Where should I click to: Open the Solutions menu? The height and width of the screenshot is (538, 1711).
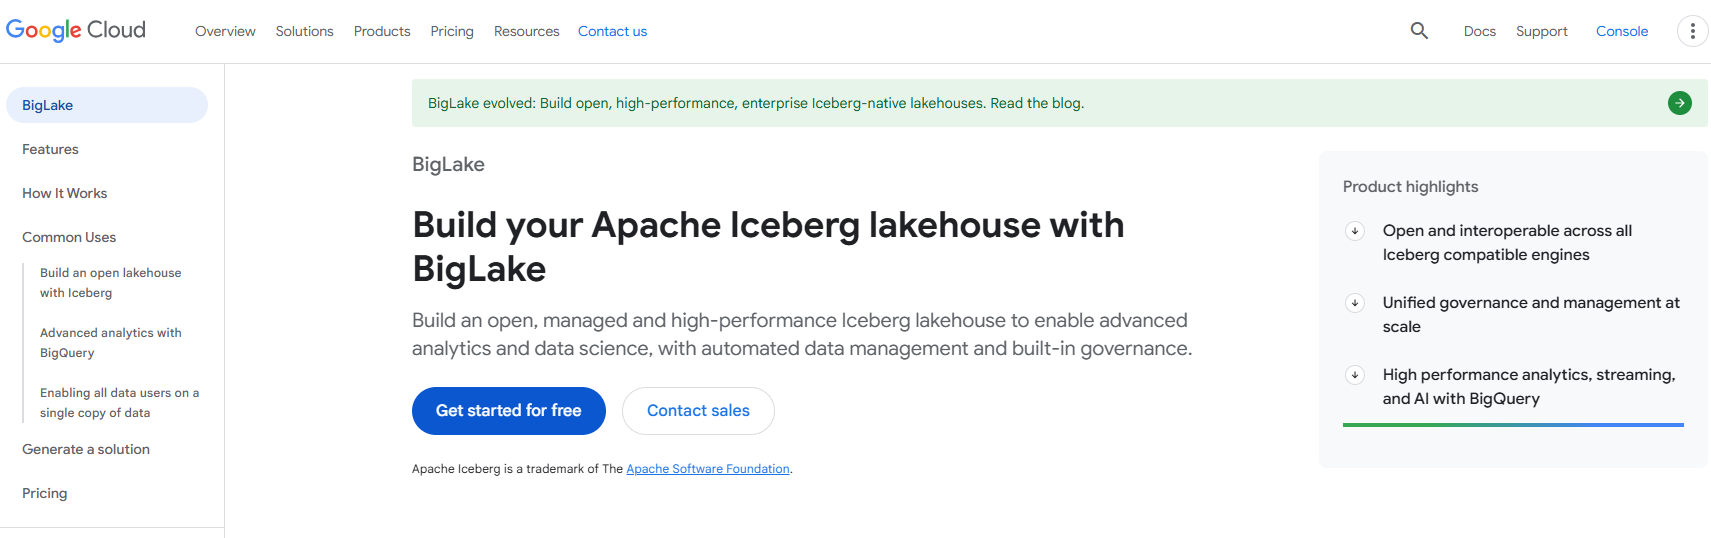304,31
